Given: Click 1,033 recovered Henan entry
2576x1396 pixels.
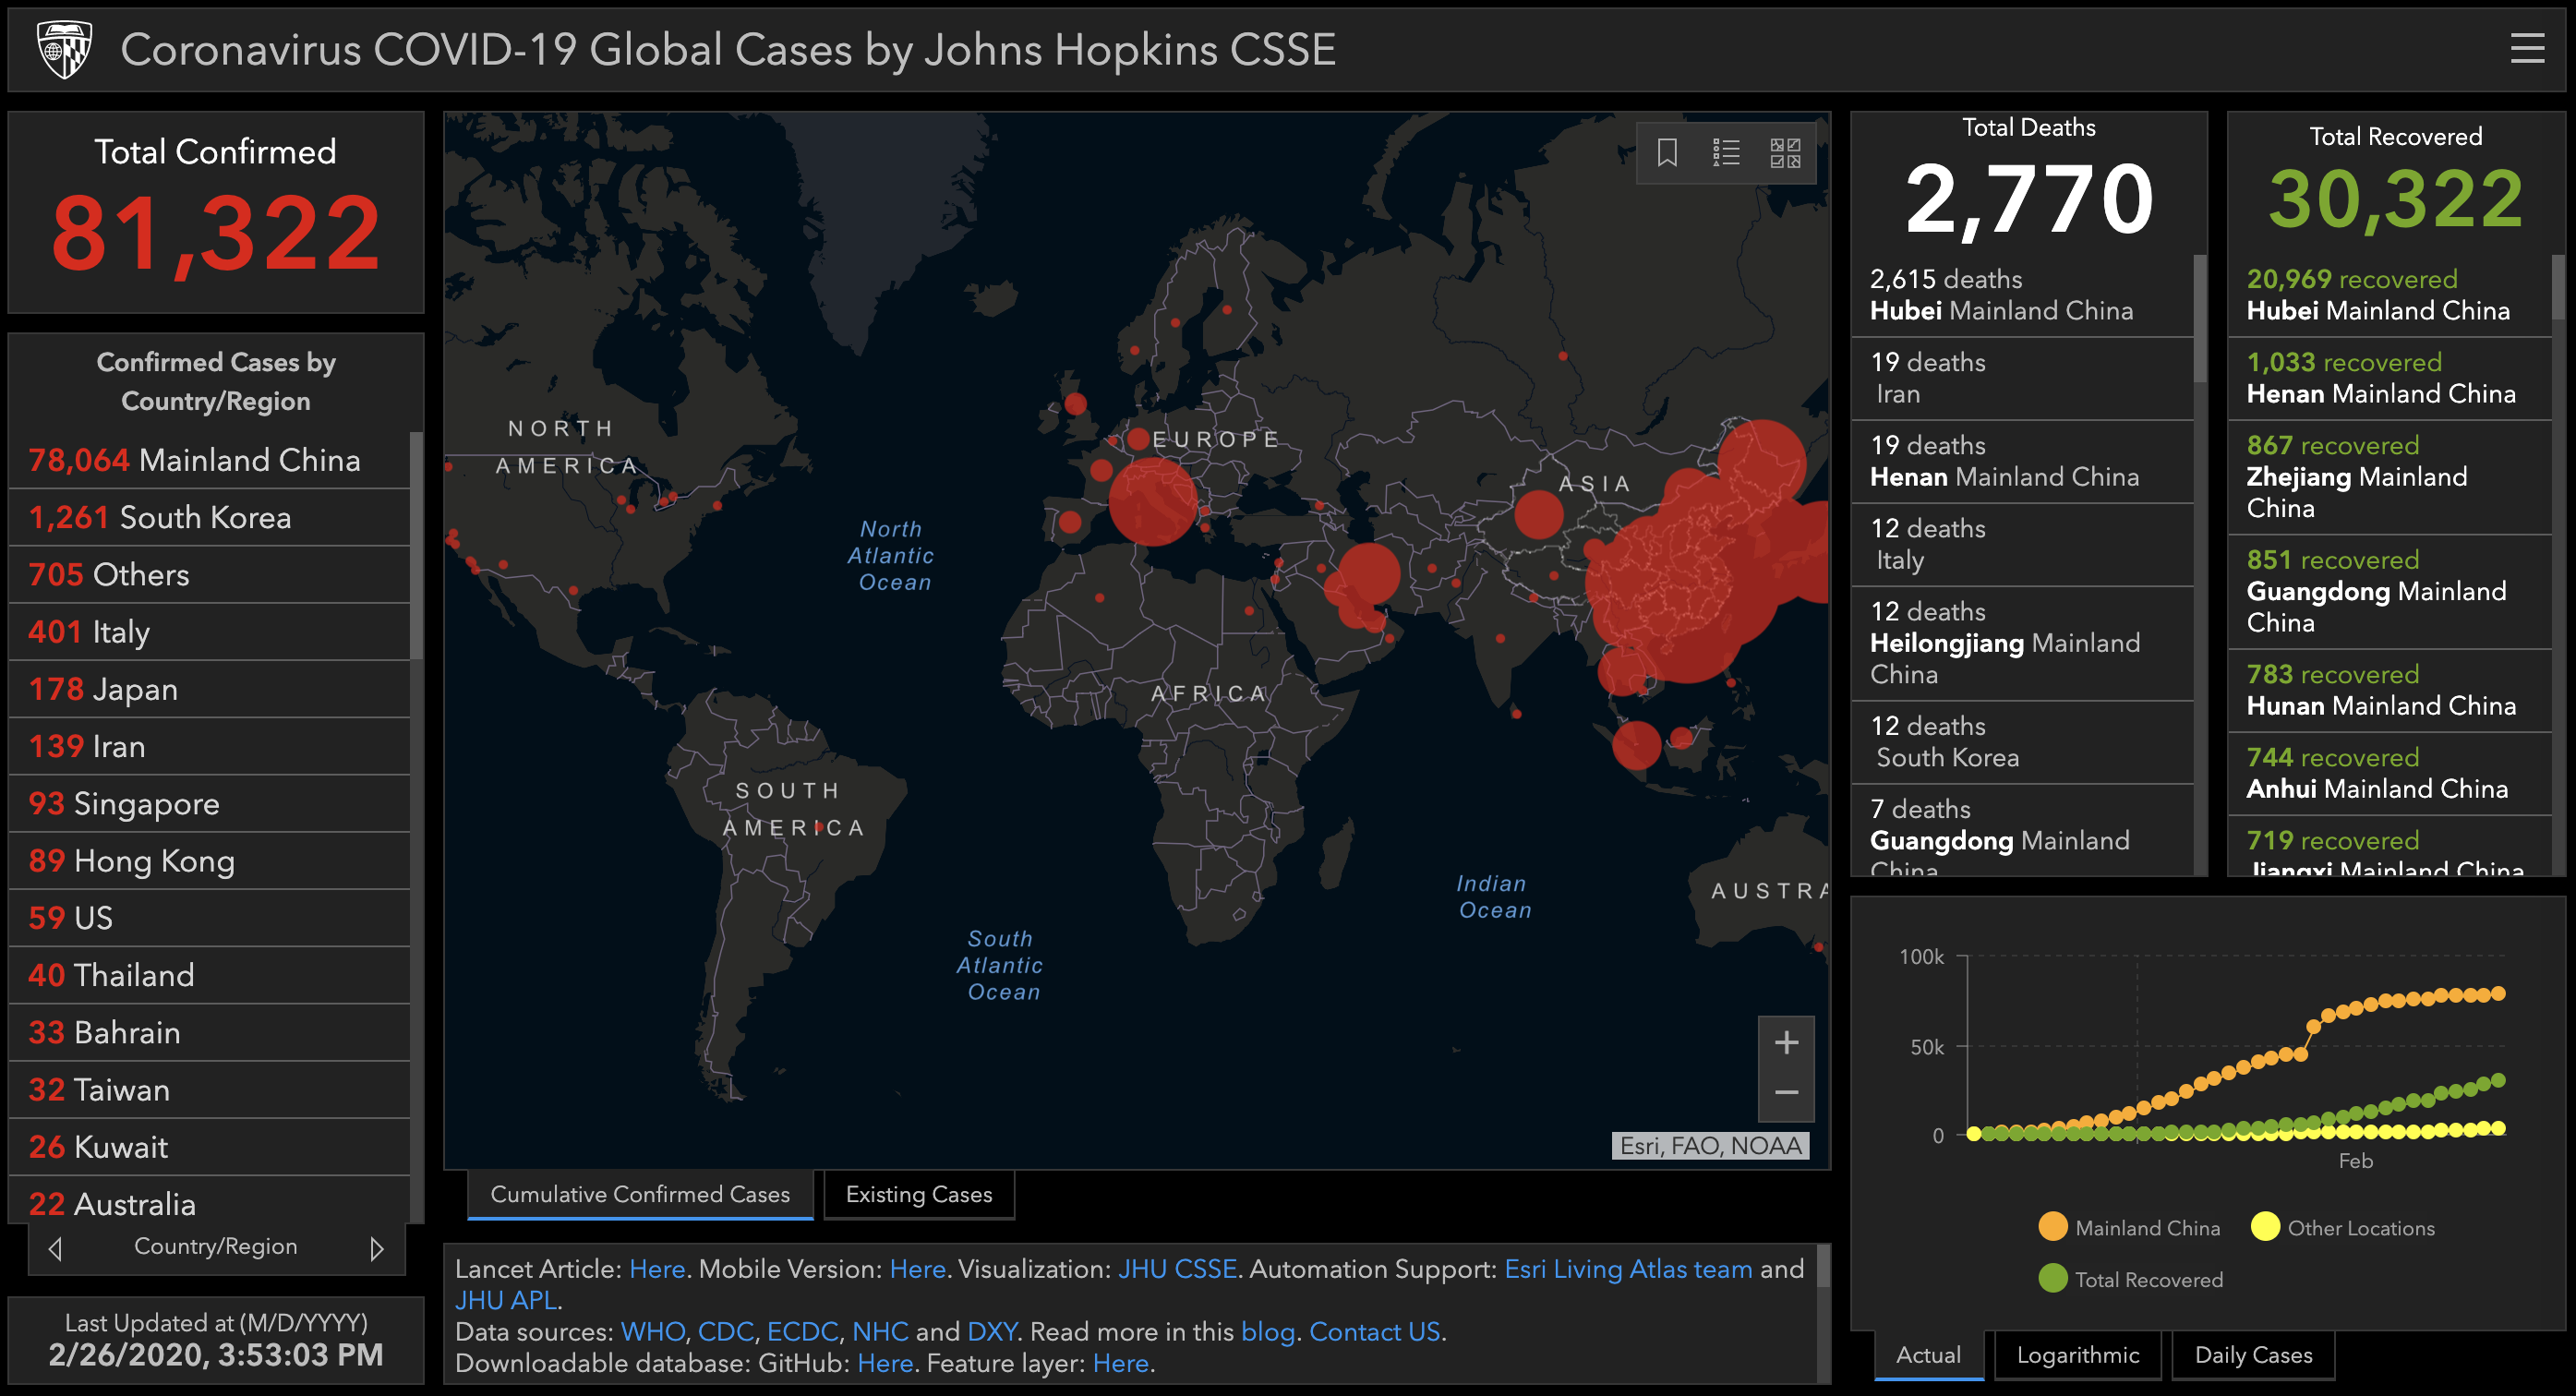Looking at the screenshot, I should 2390,378.
